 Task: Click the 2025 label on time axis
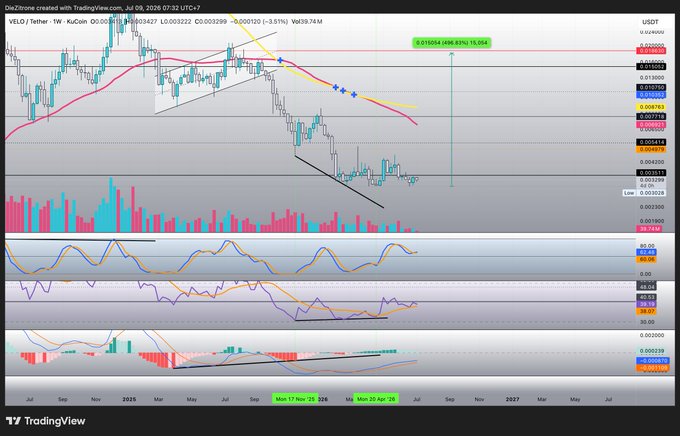pyautogui.click(x=129, y=399)
